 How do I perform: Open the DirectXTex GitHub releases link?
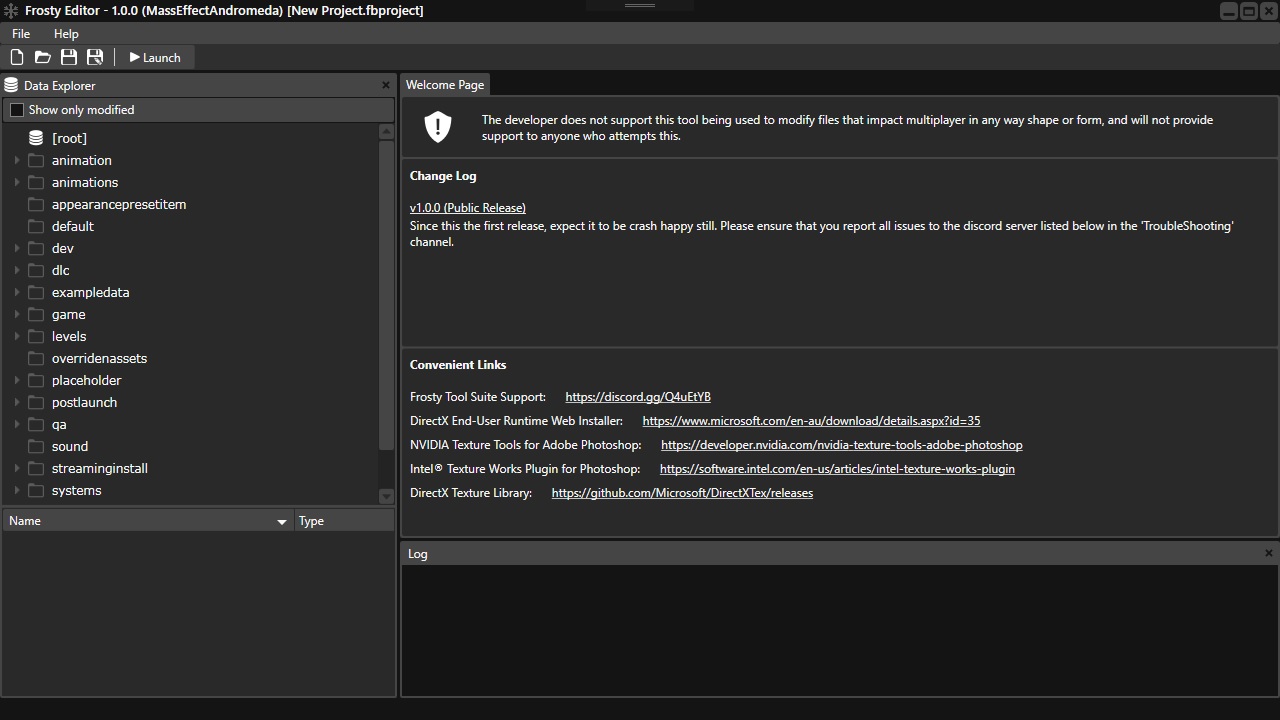(682, 493)
